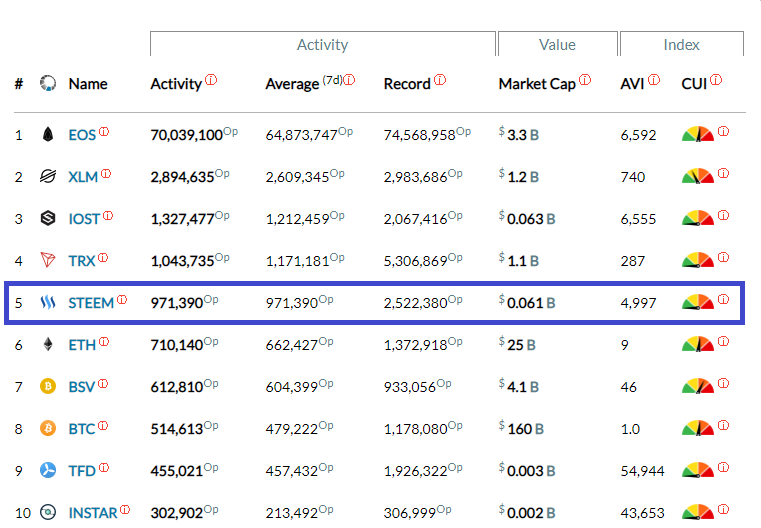Sort by the Name column header
Screen dimensions: 761x528
point(88,84)
